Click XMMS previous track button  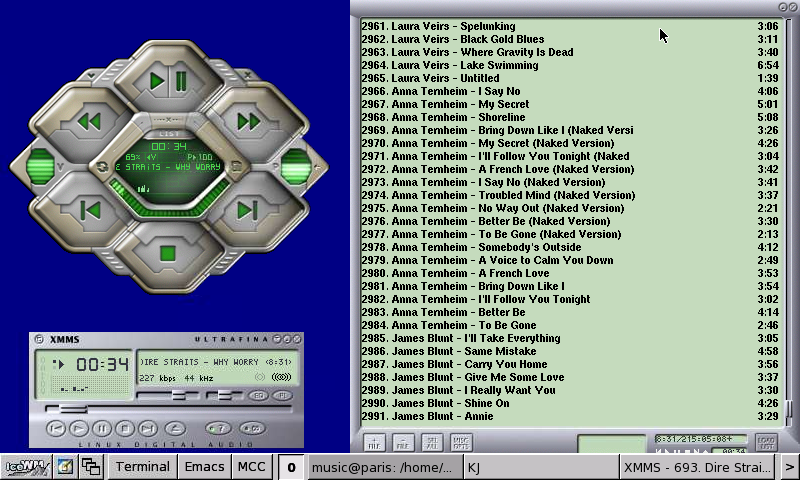click(56, 428)
